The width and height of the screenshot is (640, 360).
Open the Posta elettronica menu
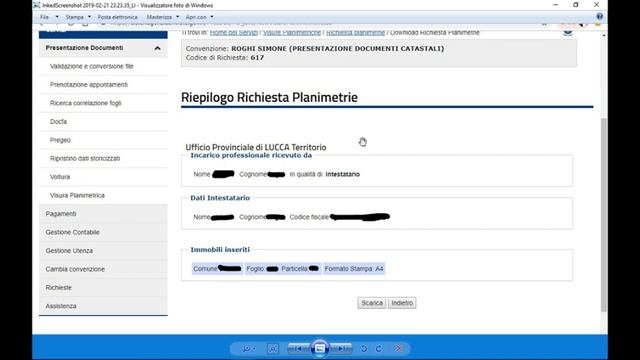click(x=118, y=17)
